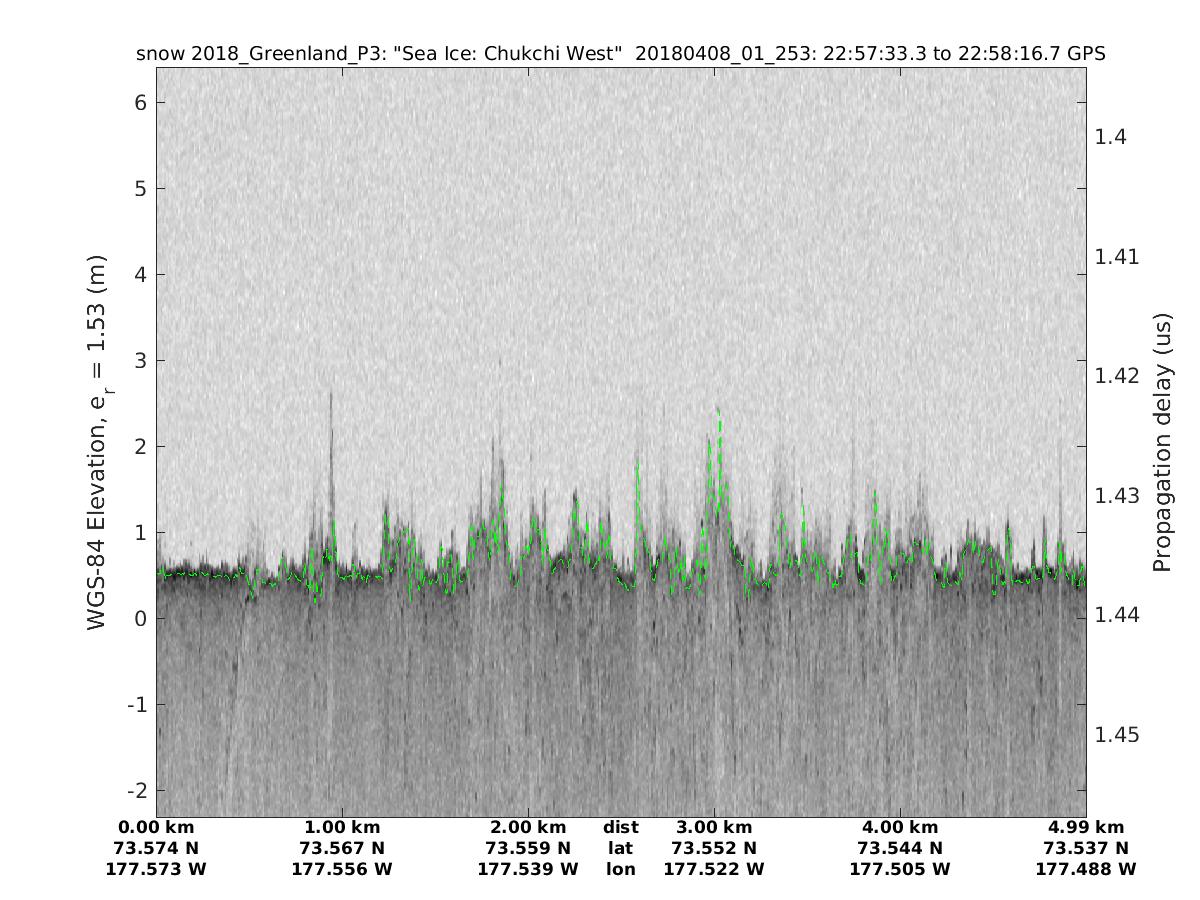Click the 2.00 km distance tick label
Screen dimensions: 1200x900
[x=528, y=827]
